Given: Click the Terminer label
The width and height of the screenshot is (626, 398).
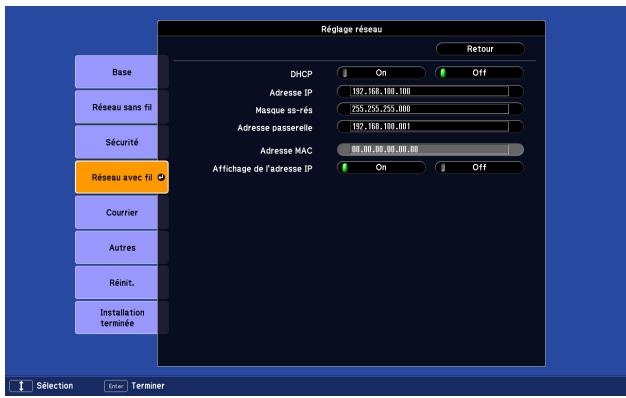Looking at the screenshot, I should [148, 386].
